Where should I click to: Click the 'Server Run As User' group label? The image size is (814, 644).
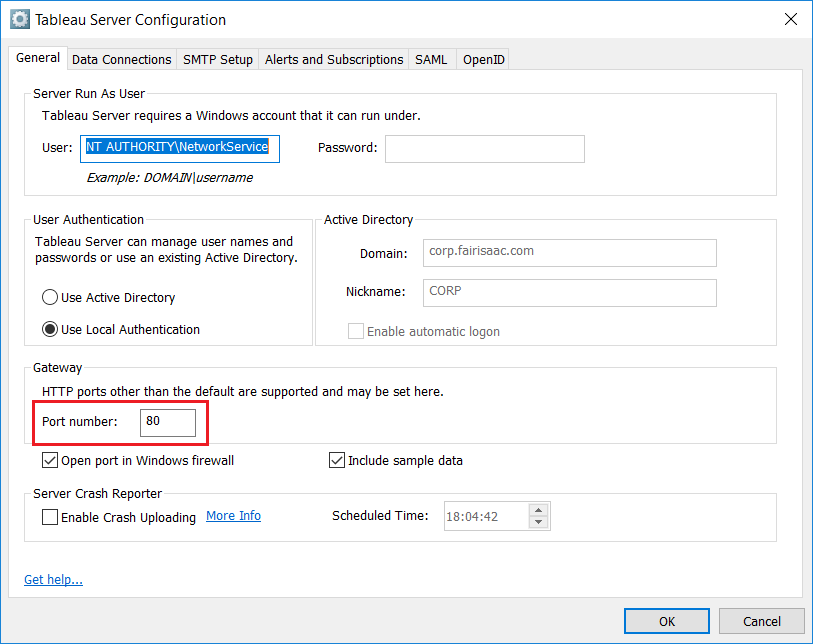tap(89, 93)
